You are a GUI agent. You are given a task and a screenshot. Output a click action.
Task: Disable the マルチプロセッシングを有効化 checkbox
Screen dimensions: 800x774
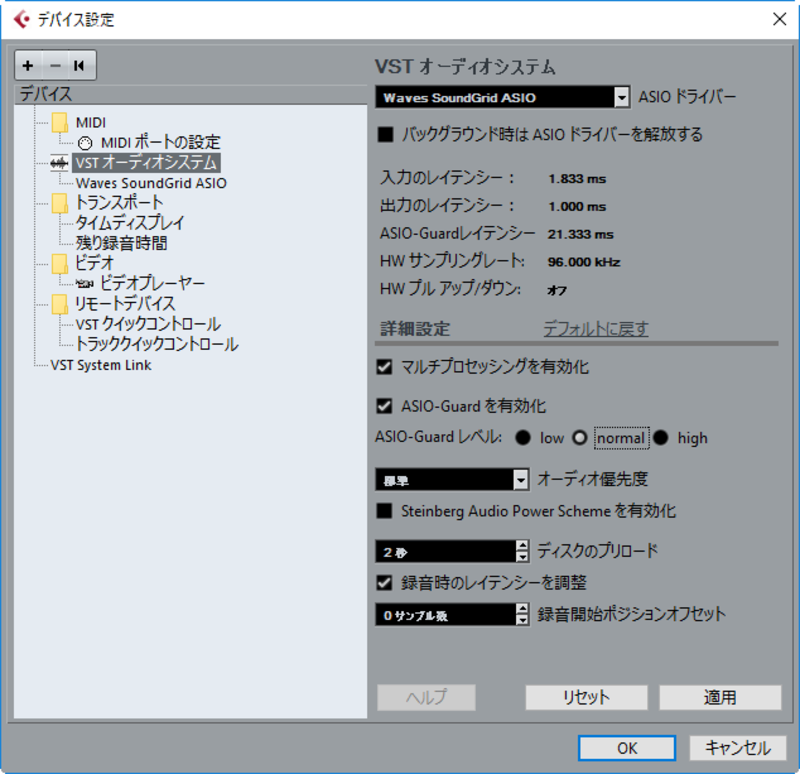coord(384,367)
